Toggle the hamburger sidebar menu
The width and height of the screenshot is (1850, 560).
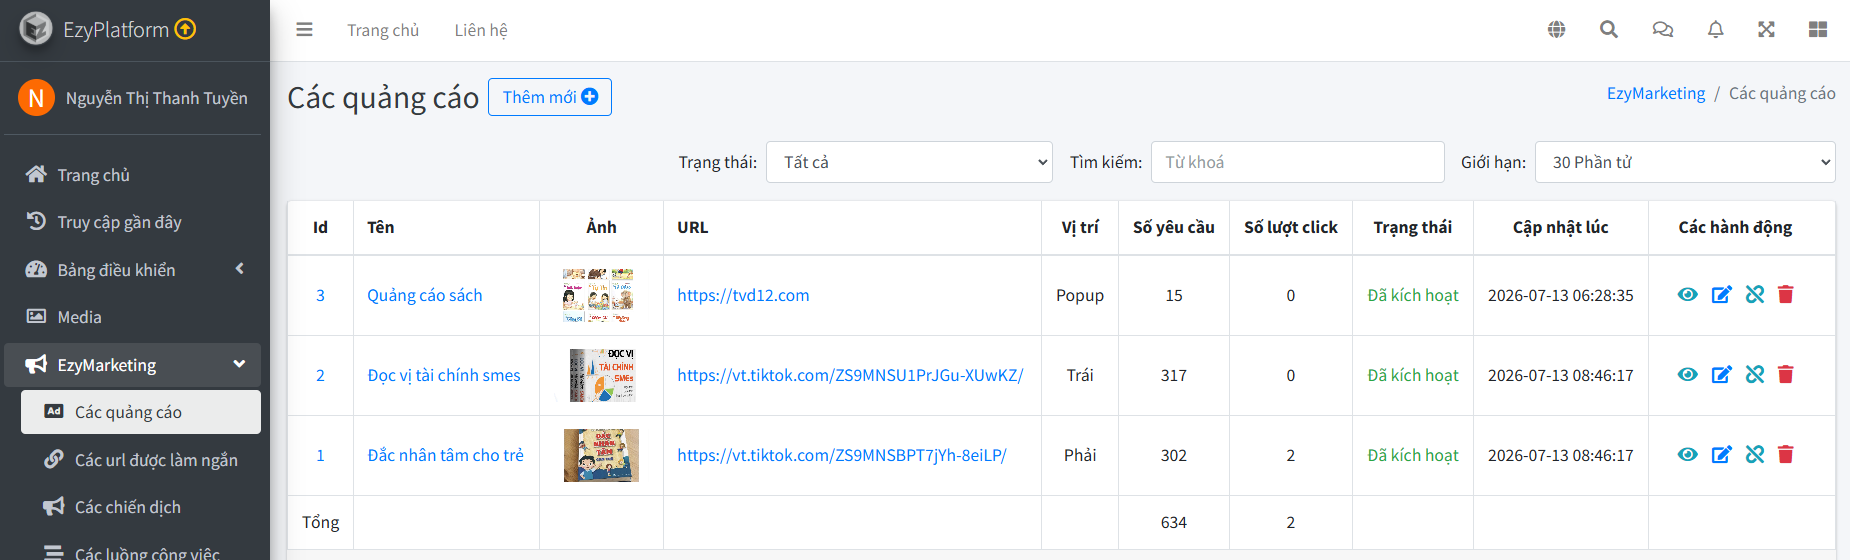[305, 30]
